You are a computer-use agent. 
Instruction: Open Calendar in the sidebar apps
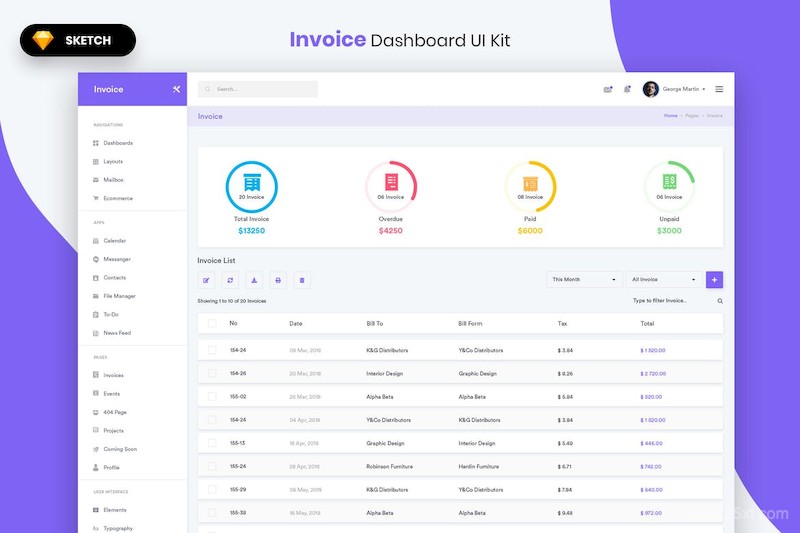114,240
